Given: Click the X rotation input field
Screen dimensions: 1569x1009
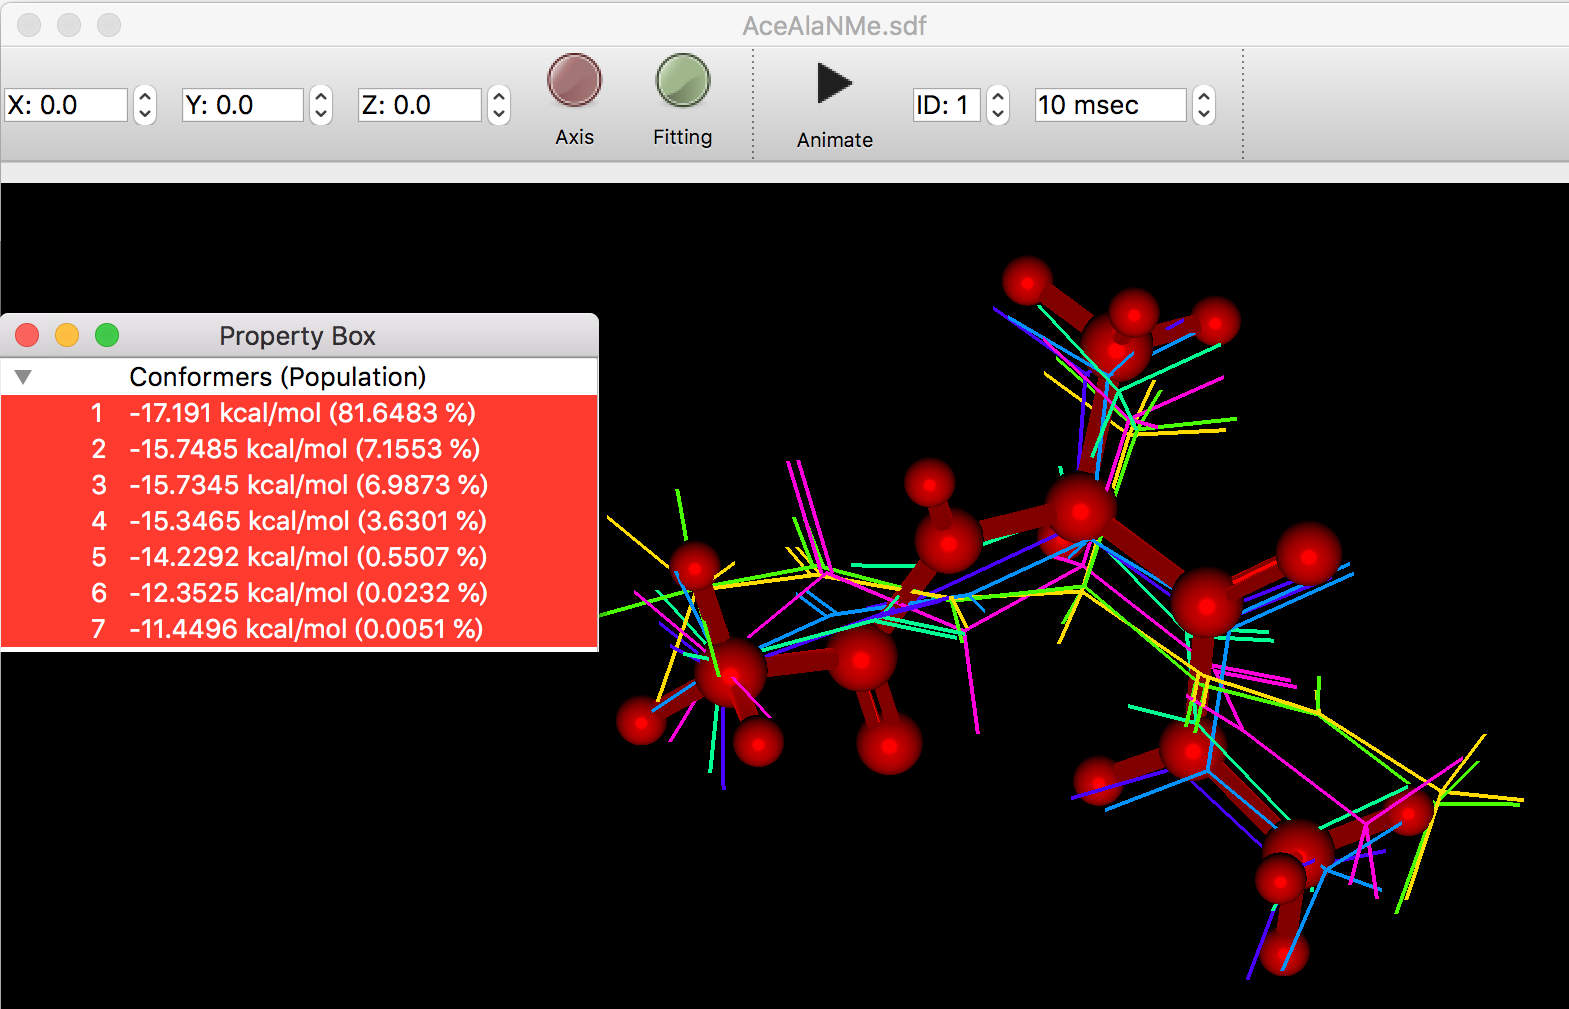Looking at the screenshot, I should coord(66,105).
